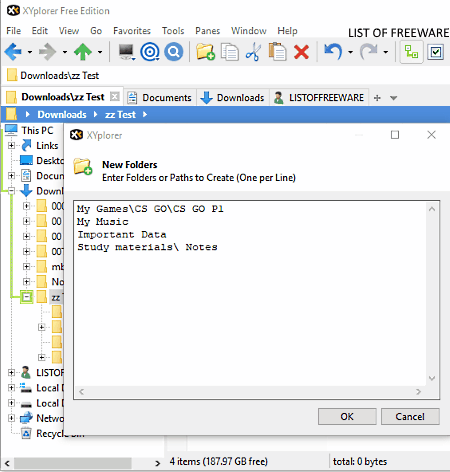Open breadcrumb arrow before Downloads
The height and width of the screenshot is (472, 450).
28,115
